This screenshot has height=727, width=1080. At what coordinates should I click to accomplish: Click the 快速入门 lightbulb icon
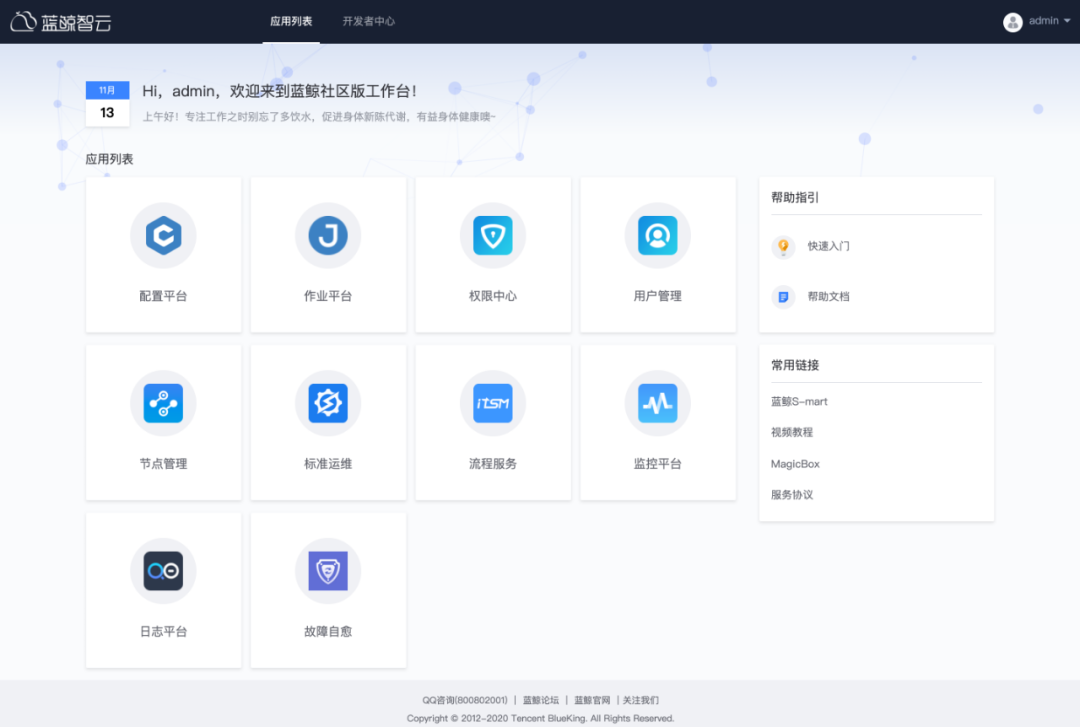[783, 246]
